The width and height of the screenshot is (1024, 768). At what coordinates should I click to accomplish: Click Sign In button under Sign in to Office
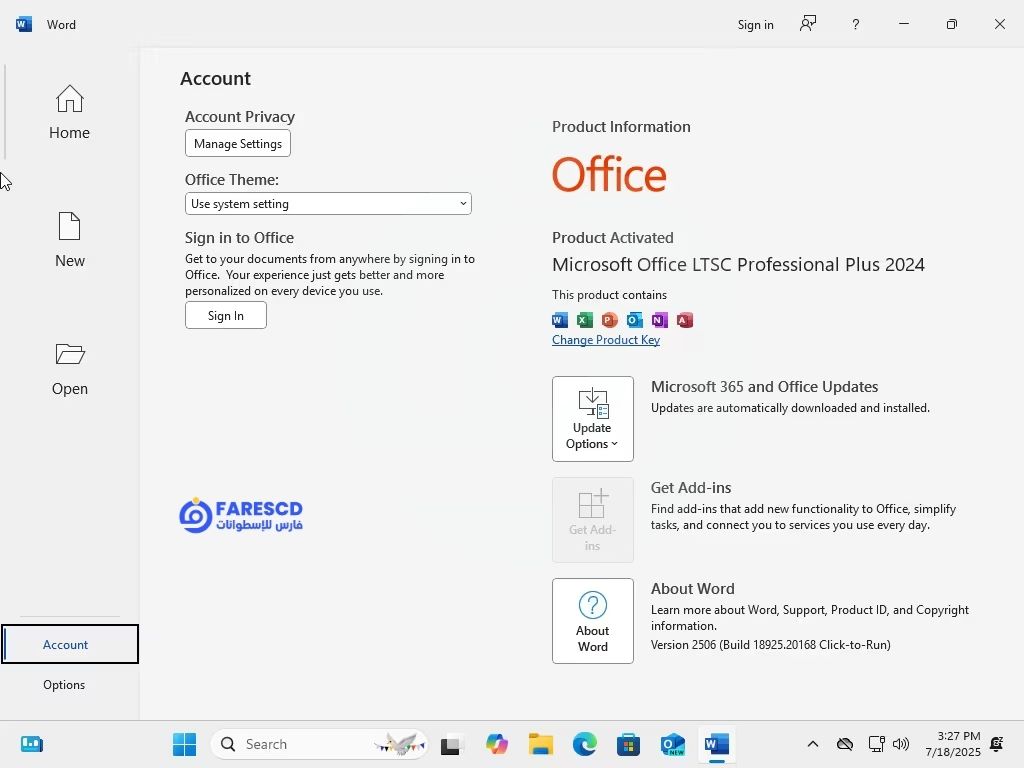pyautogui.click(x=226, y=315)
